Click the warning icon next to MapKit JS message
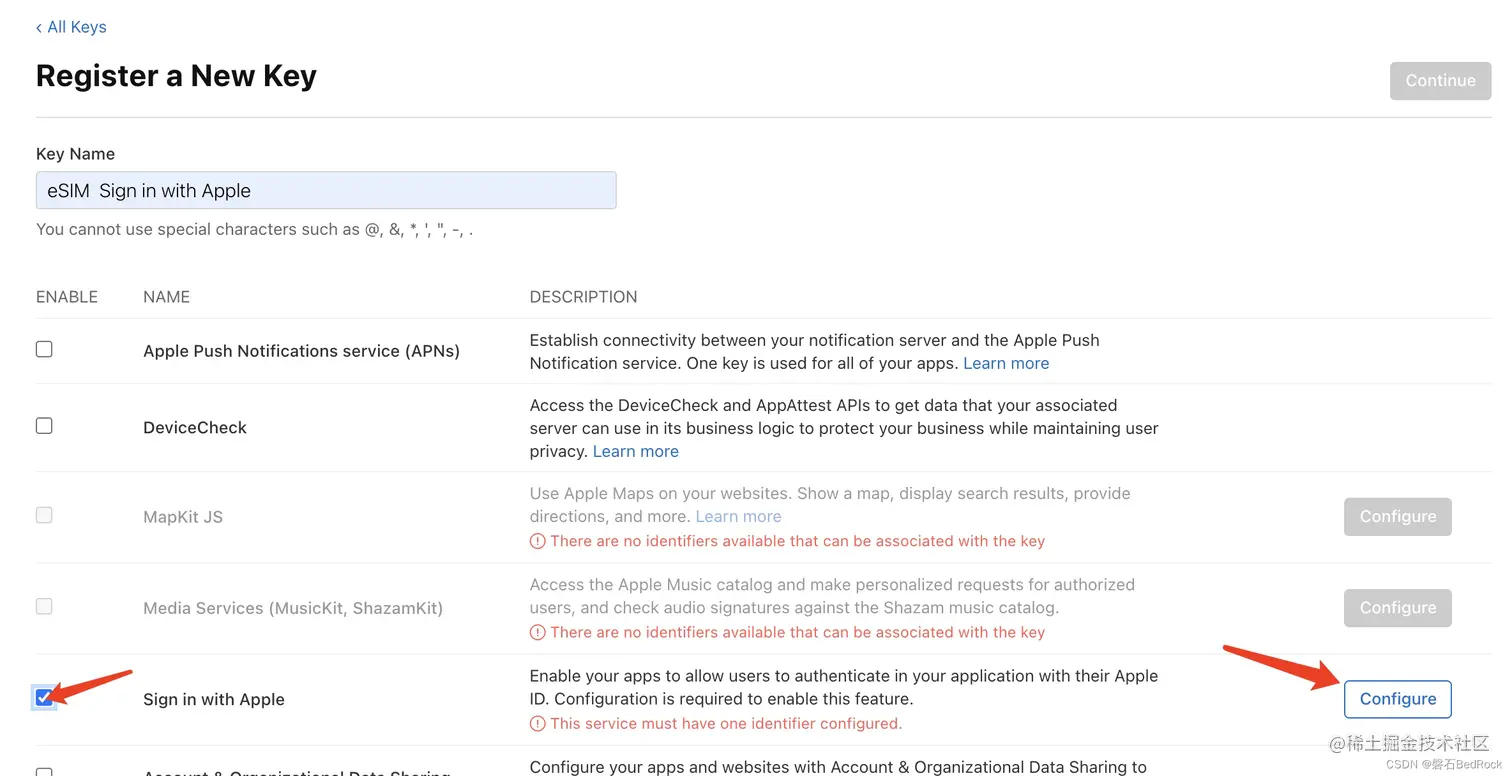This screenshot has height=776, width=1512. click(x=537, y=540)
